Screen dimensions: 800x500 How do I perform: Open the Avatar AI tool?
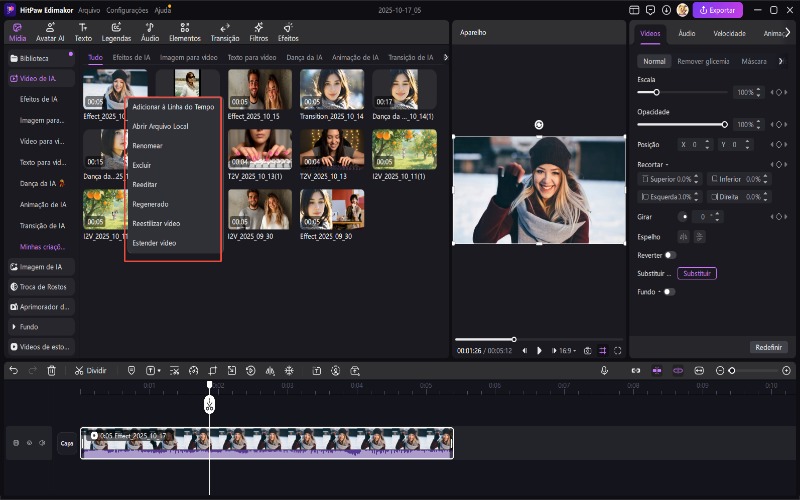(x=50, y=32)
